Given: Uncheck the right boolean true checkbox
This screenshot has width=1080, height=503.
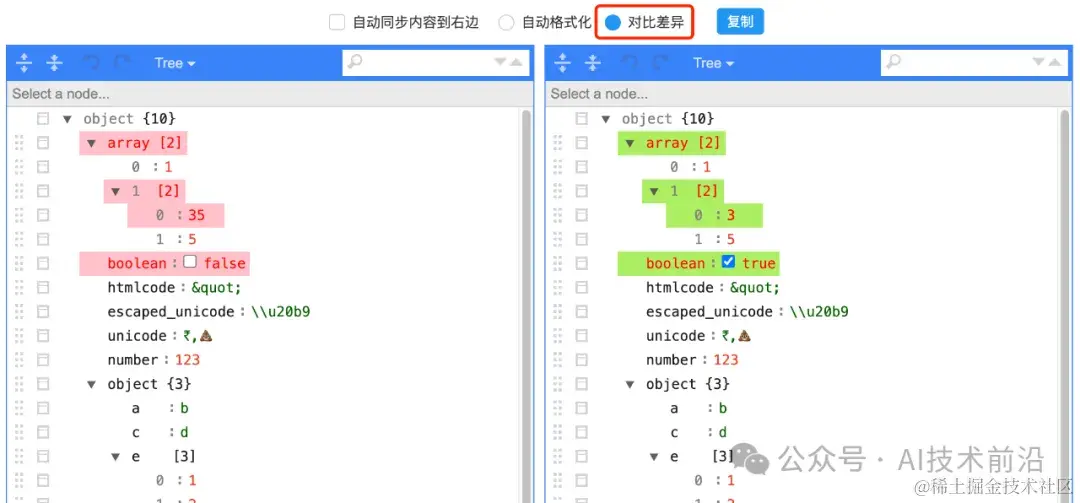Looking at the screenshot, I should click(729, 262).
